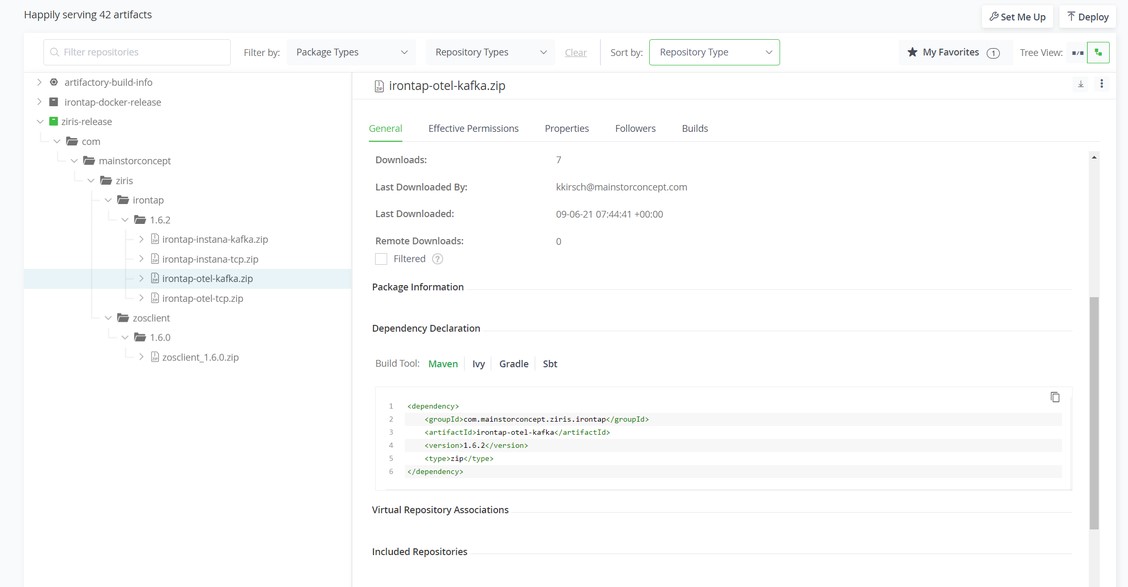1128x587 pixels.
Task: Click the Deploy button
Action: coord(1087,17)
